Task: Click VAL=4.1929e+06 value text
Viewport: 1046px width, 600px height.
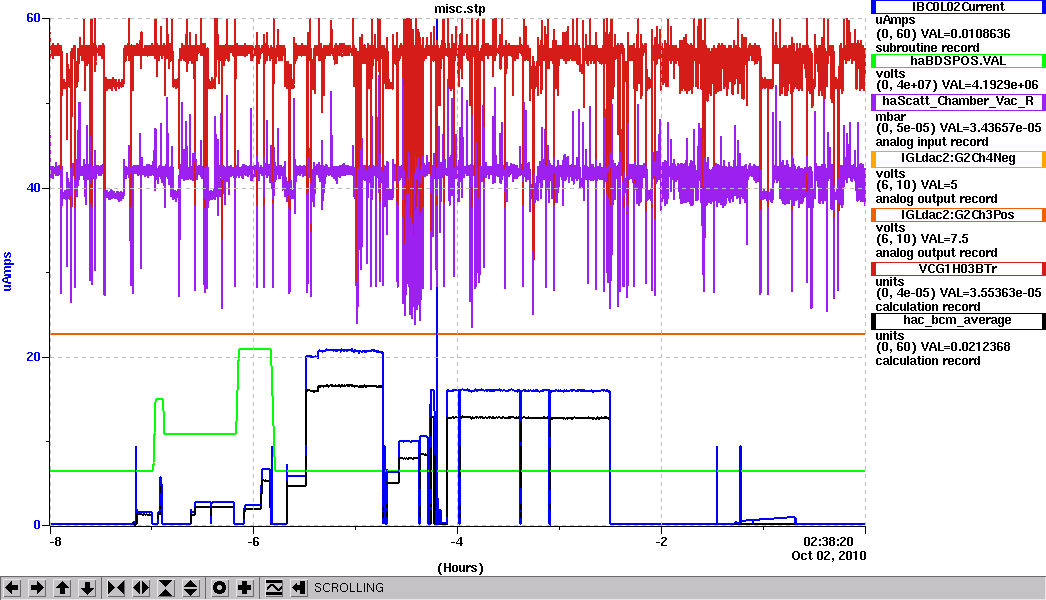Action: click(989, 85)
